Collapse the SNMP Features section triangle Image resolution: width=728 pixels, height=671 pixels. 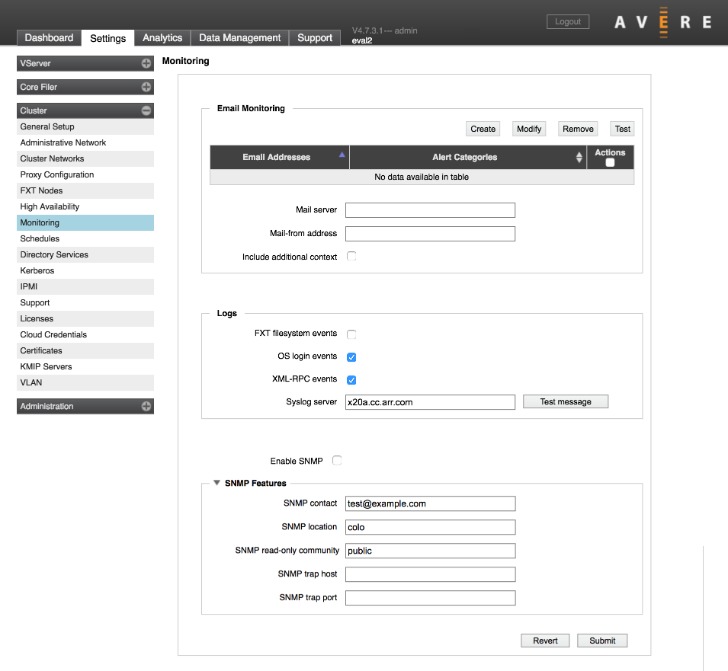pyautogui.click(x=217, y=483)
